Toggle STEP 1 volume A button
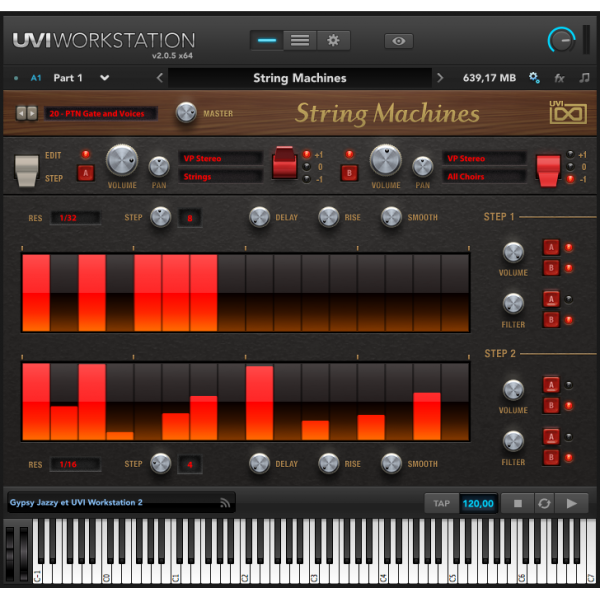 coord(551,247)
